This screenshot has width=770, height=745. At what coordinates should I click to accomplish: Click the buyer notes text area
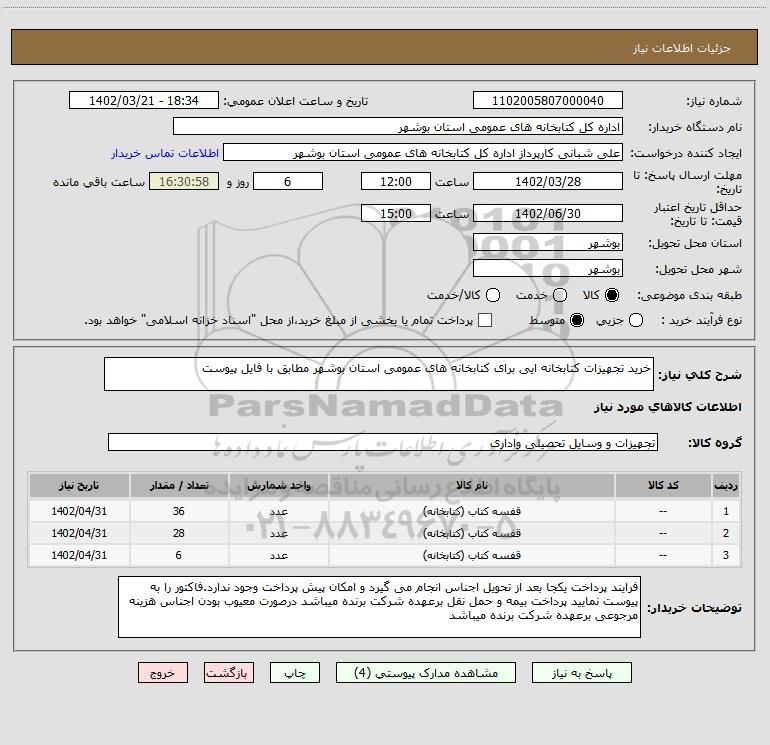[x=379, y=607]
